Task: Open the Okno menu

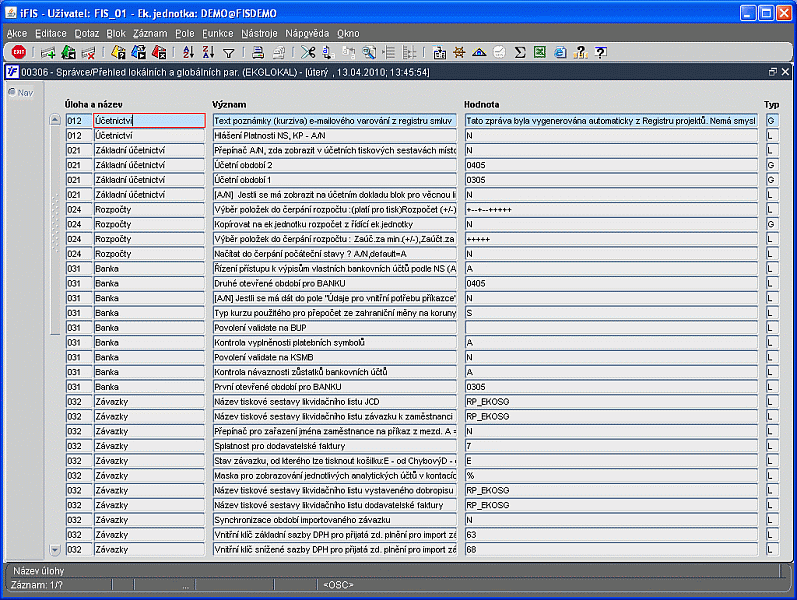Action: click(348, 34)
